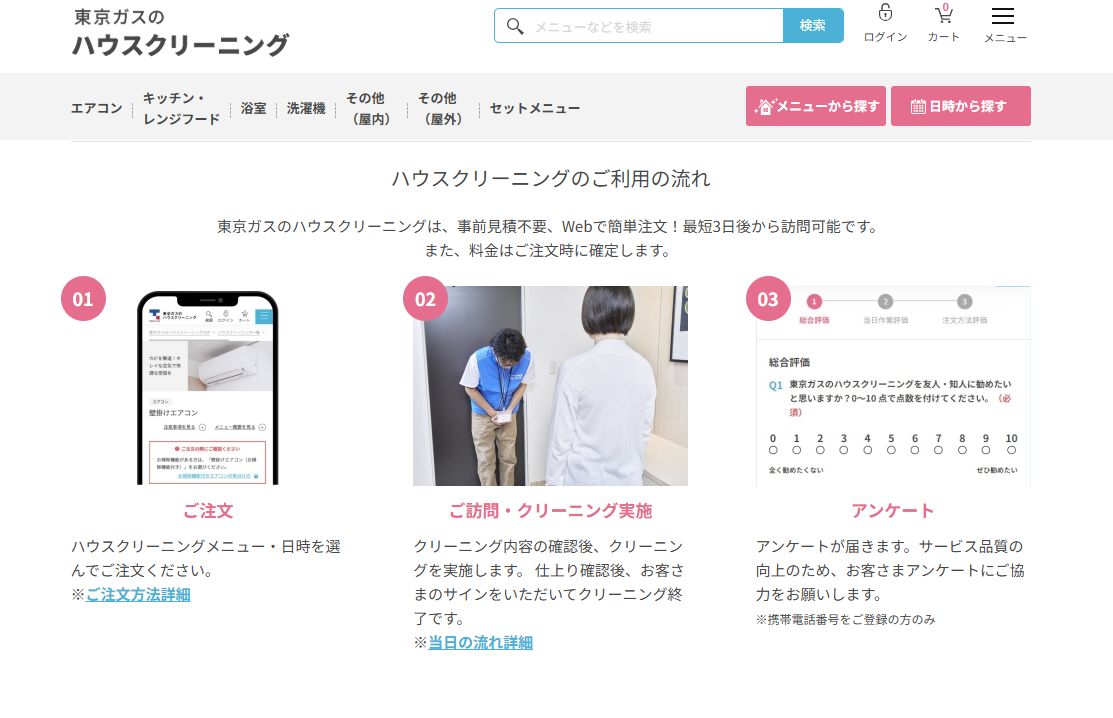
Task: Click the pink 01 step badge
Action: pyautogui.click(x=83, y=299)
